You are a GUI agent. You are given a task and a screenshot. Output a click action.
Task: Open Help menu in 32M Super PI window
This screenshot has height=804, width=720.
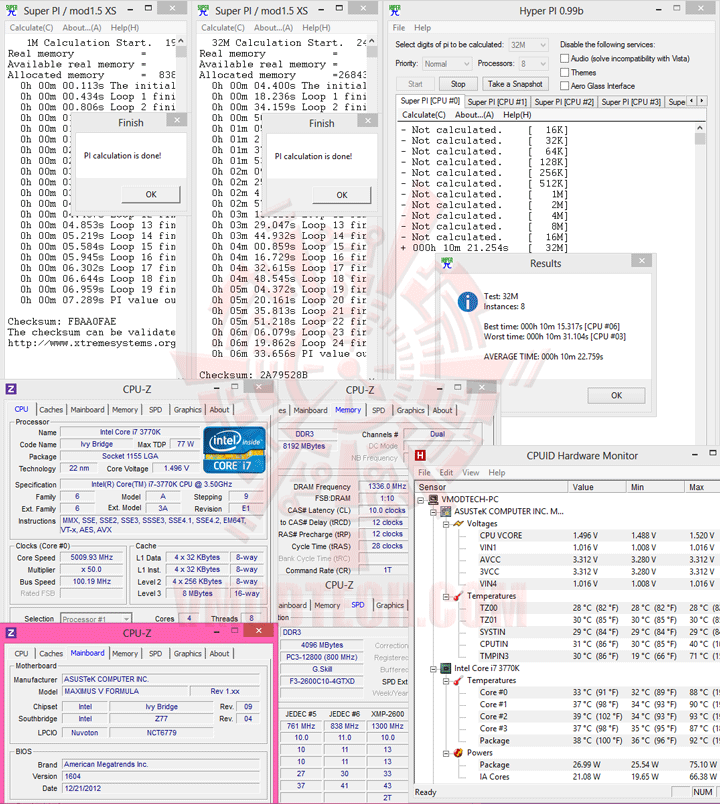coord(316,28)
